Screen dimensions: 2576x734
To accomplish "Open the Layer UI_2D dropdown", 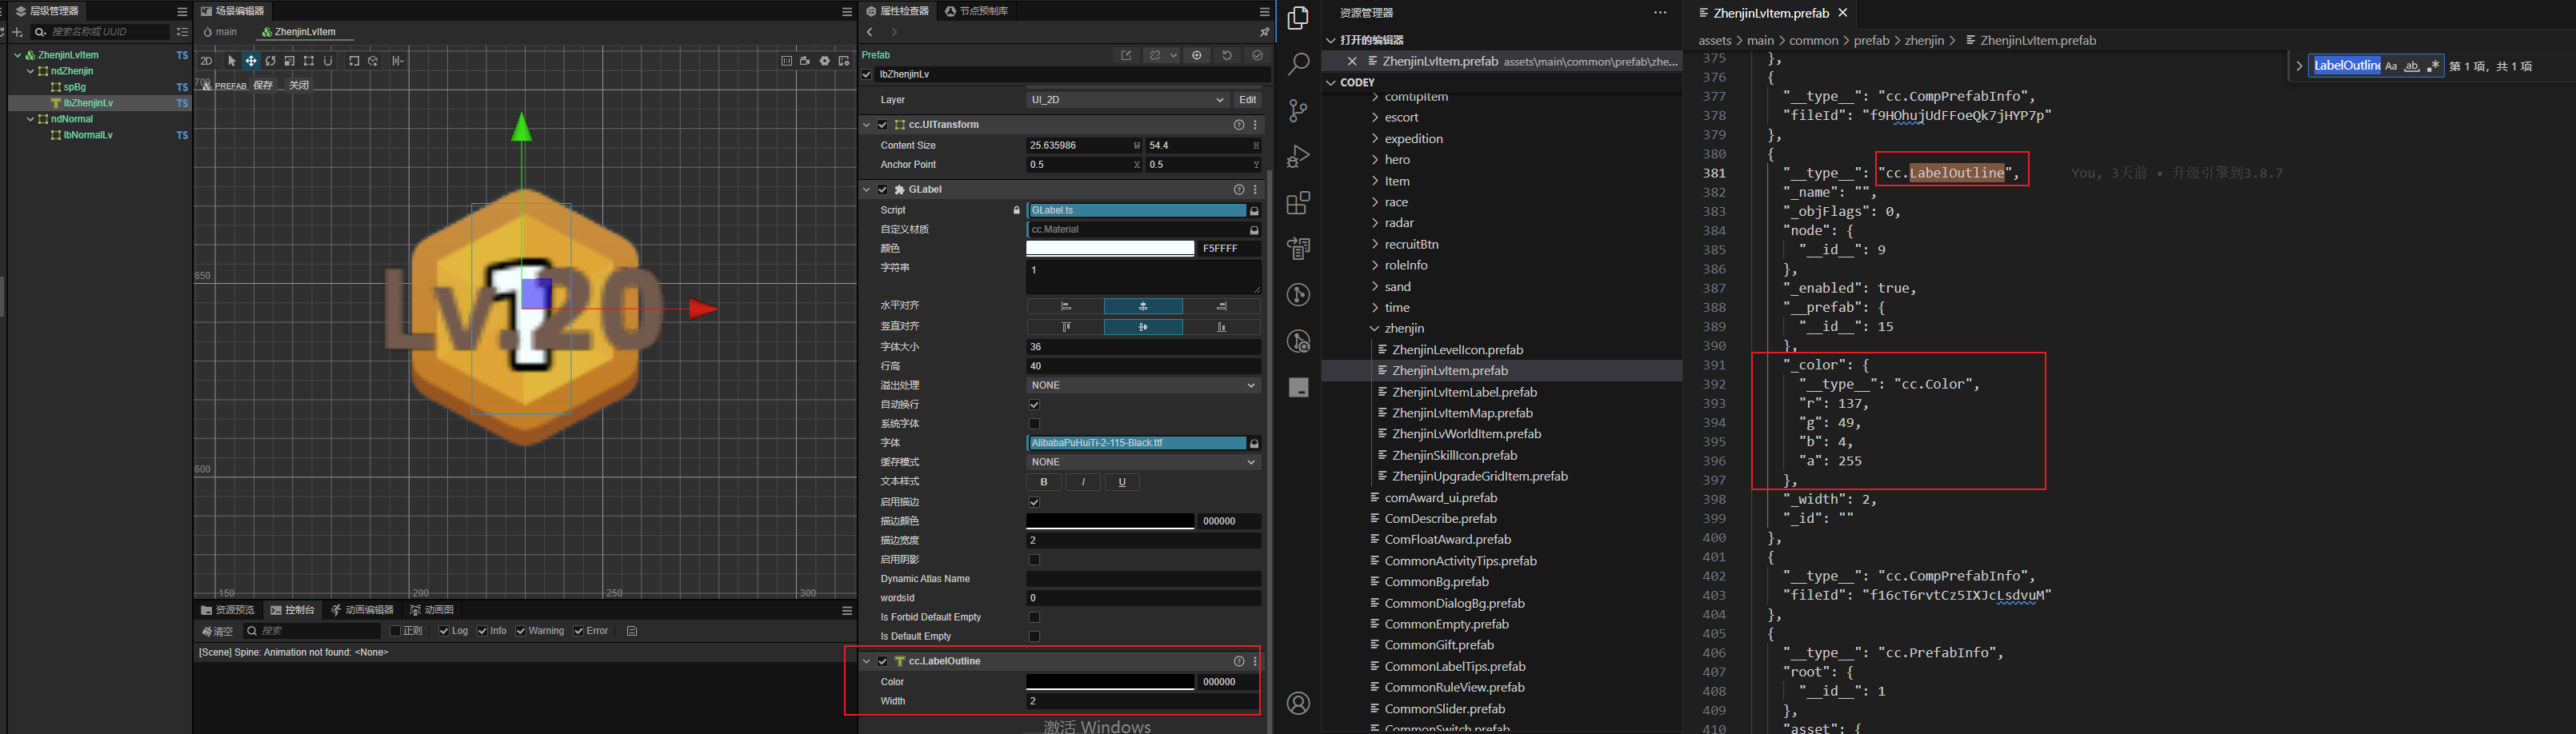I will pos(1128,100).
